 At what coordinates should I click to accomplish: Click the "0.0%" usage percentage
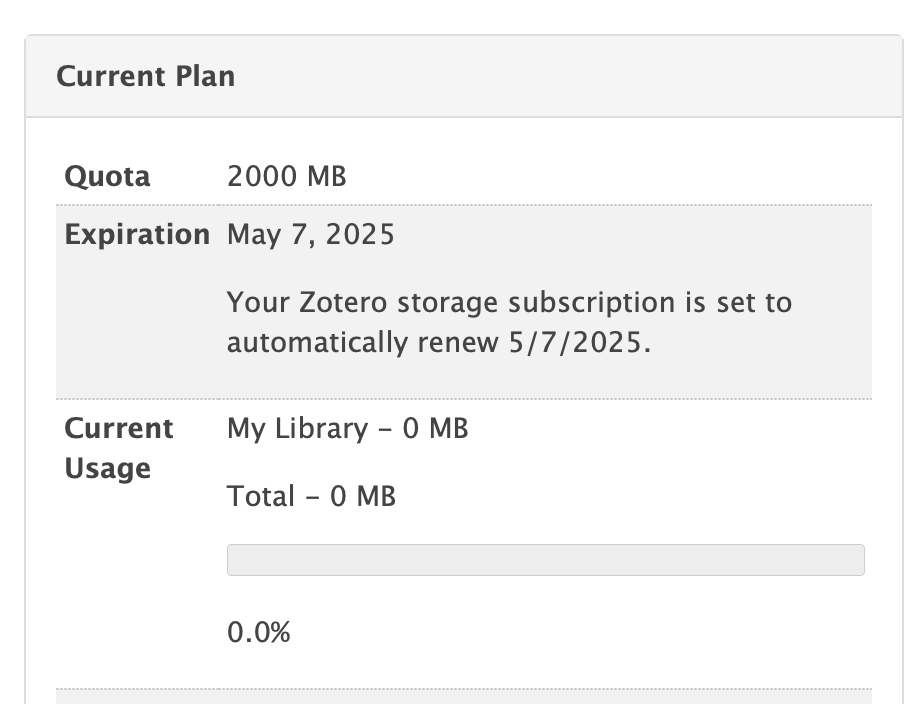click(258, 632)
